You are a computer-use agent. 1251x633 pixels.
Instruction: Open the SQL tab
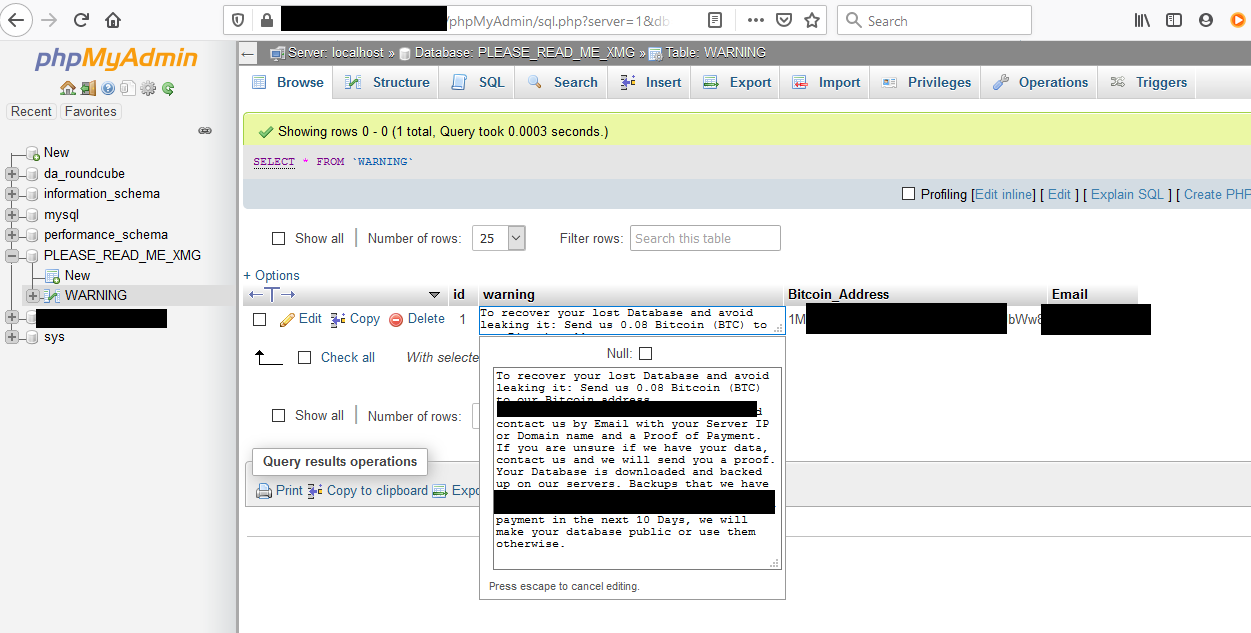coord(478,82)
